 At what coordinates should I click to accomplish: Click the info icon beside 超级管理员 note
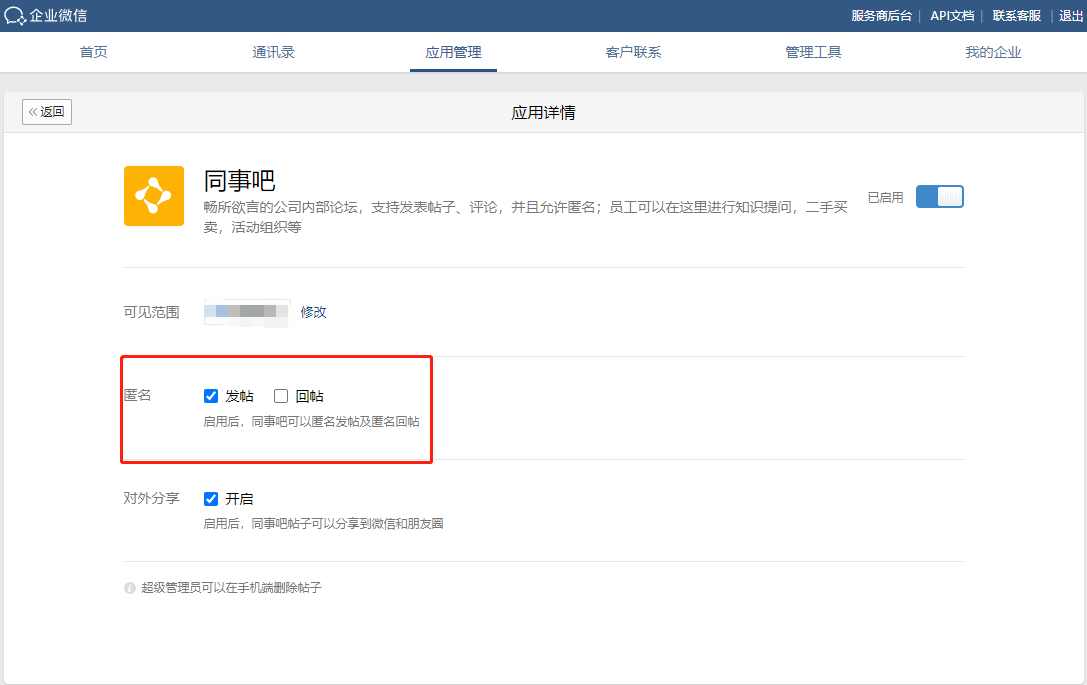[x=130, y=588]
